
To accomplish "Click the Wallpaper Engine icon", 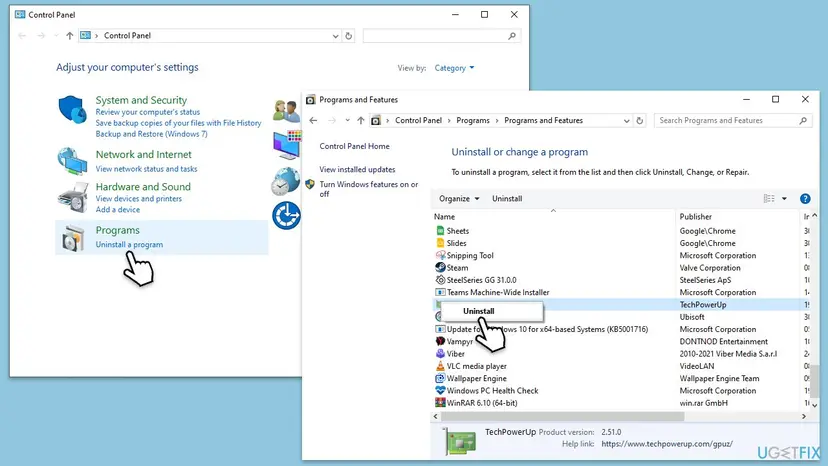I will [440, 378].
